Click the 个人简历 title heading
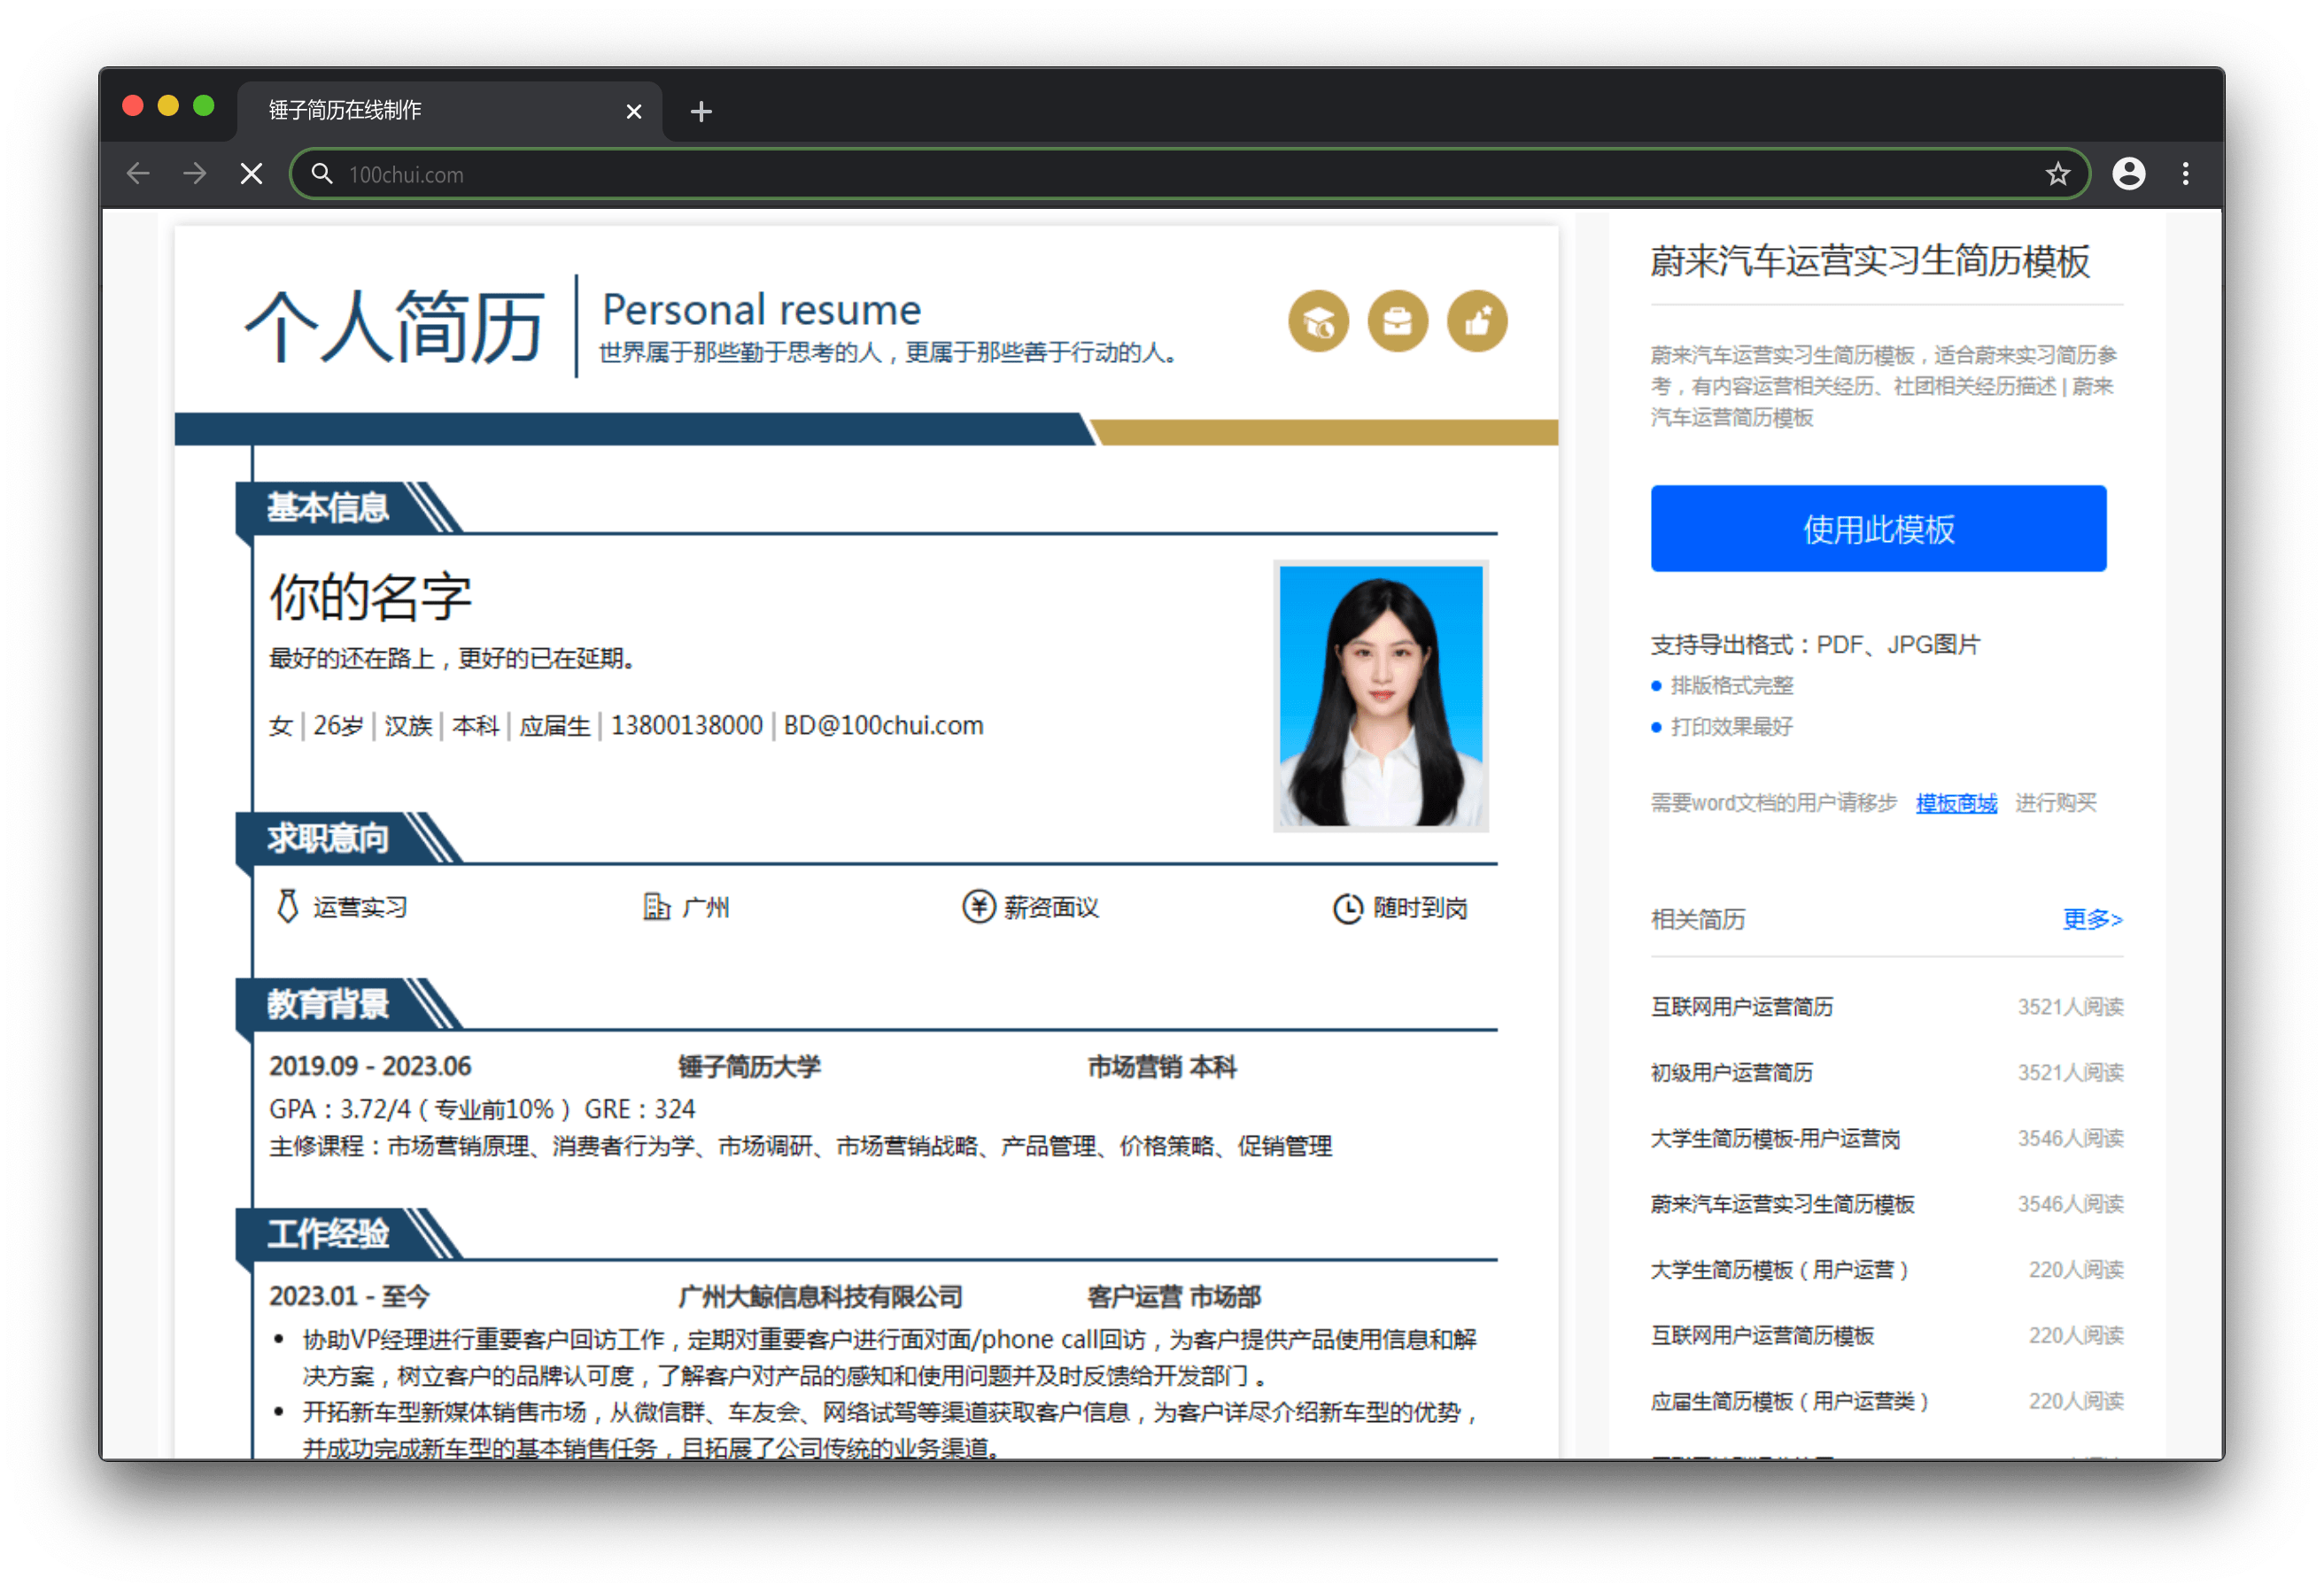 395,326
